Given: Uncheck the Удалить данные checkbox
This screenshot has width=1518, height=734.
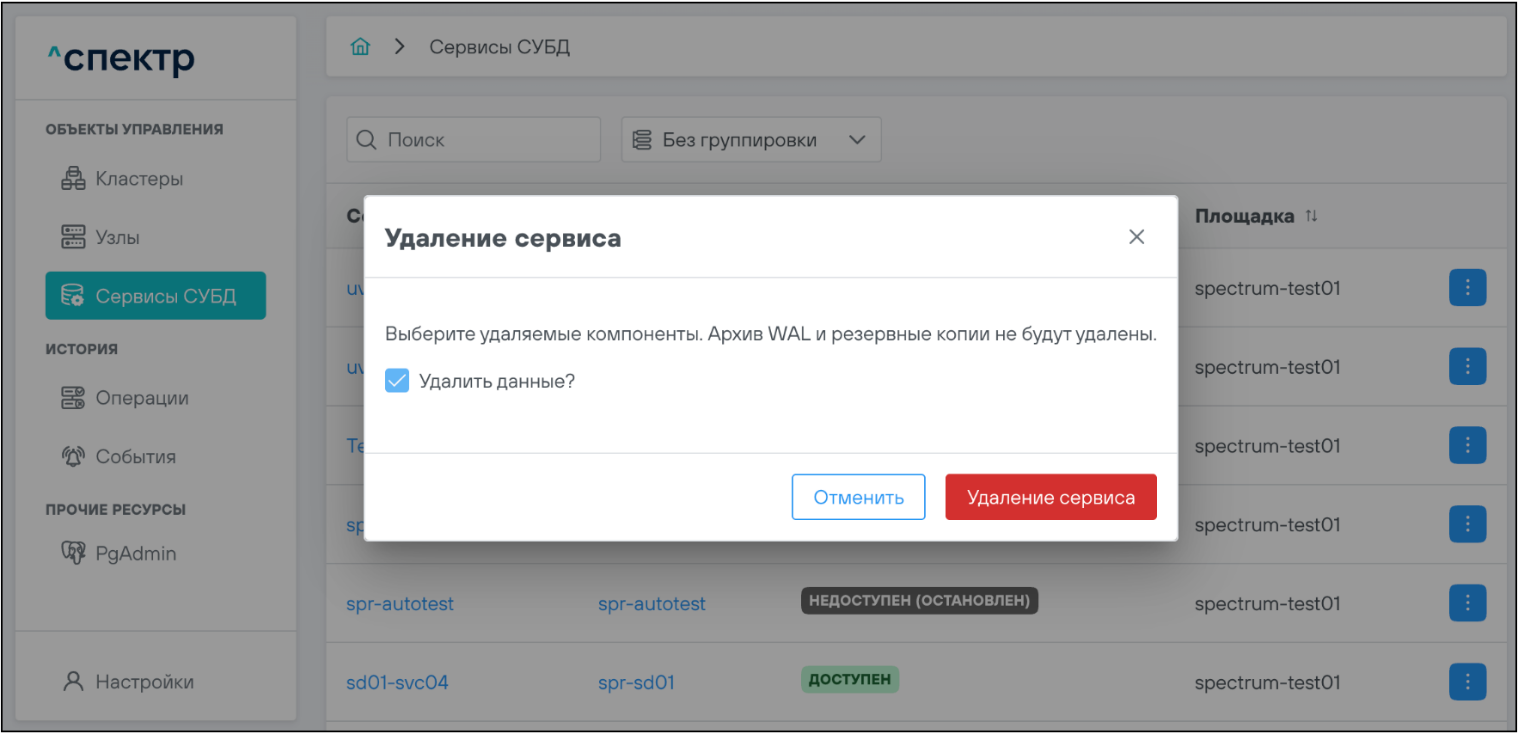Looking at the screenshot, I should pos(397,381).
